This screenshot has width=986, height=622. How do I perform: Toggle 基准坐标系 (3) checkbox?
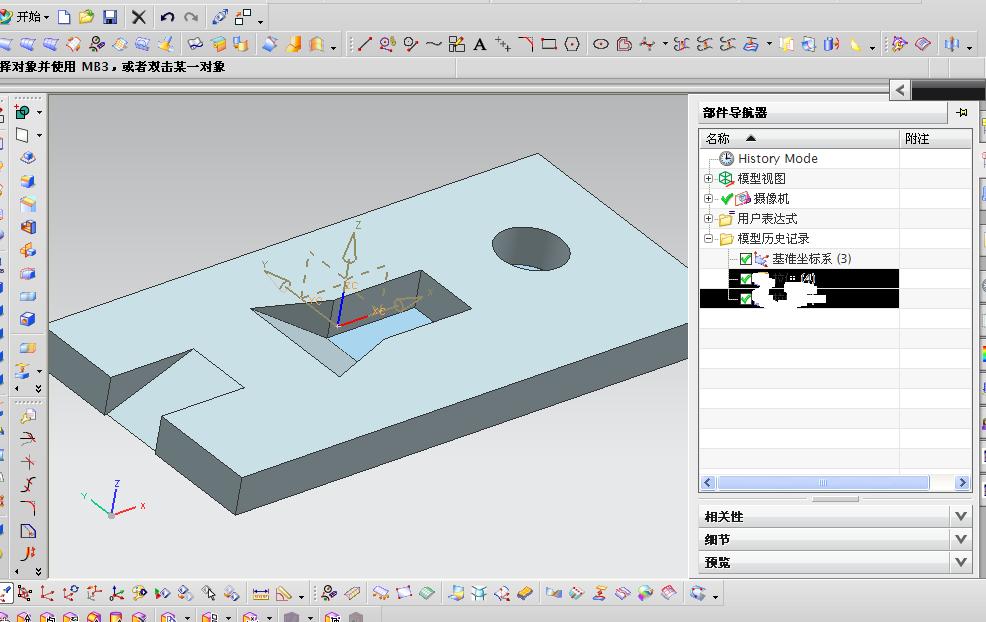pyautogui.click(x=746, y=258)
